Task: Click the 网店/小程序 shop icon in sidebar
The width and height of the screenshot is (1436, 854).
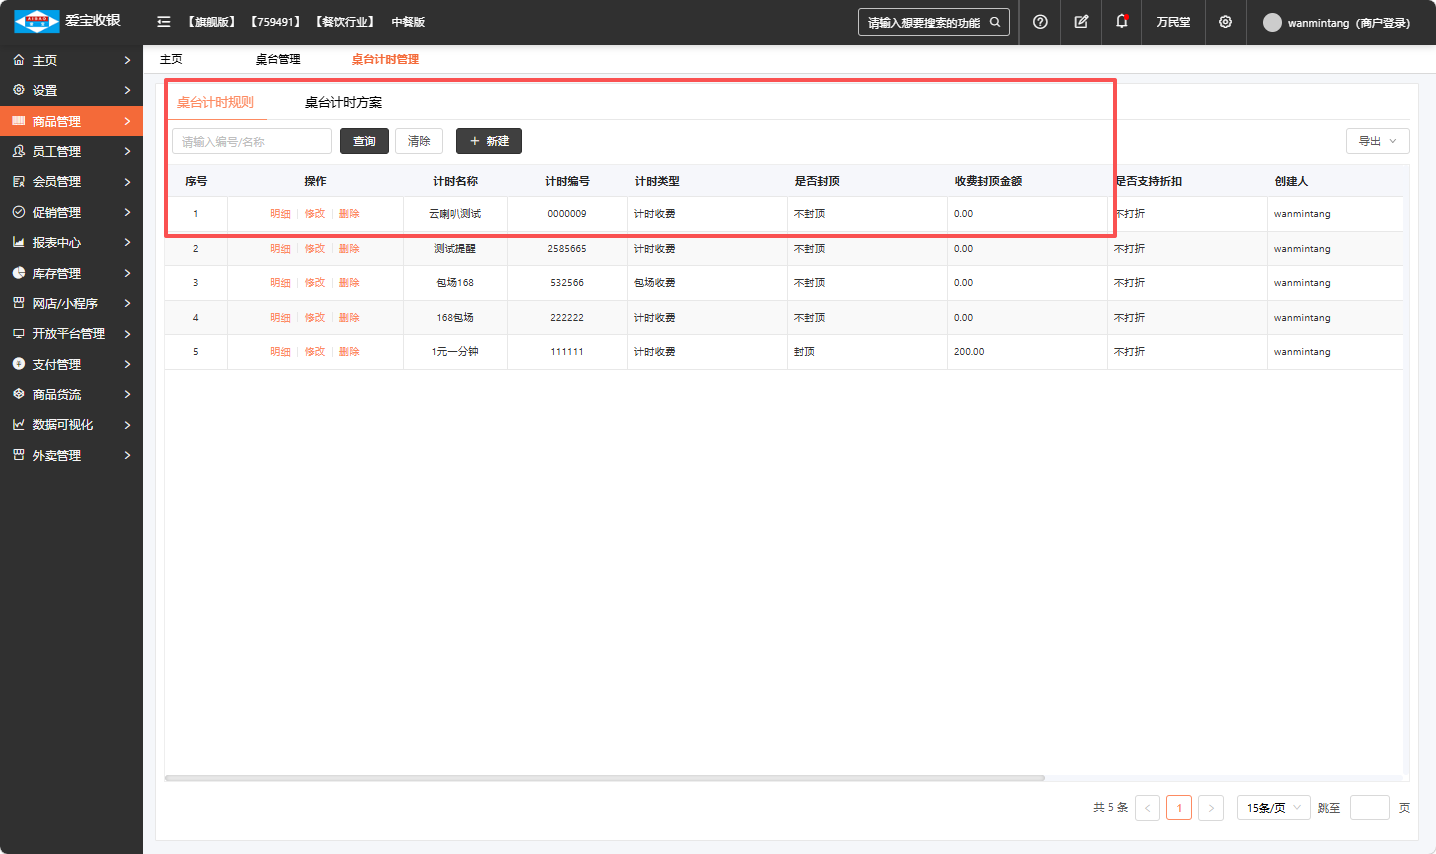Action: (18, 303)
